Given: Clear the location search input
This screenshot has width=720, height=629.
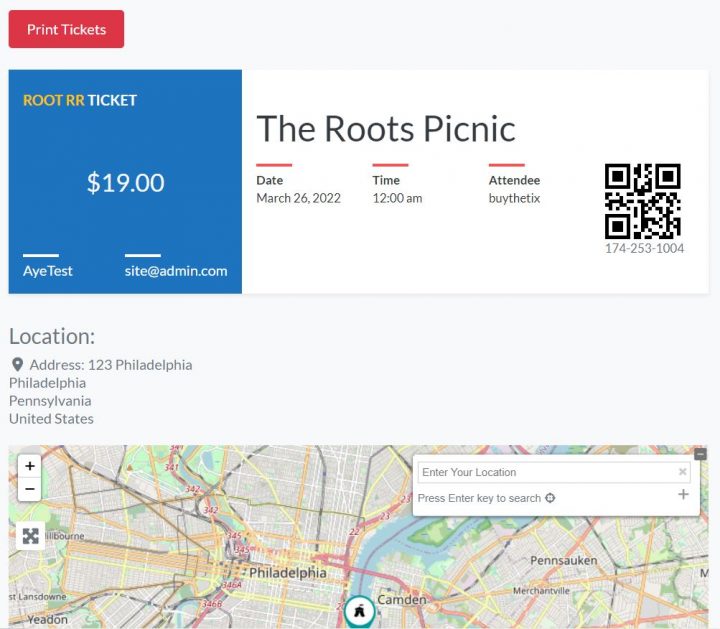Looking at the screenshot, I should (683, 472).
